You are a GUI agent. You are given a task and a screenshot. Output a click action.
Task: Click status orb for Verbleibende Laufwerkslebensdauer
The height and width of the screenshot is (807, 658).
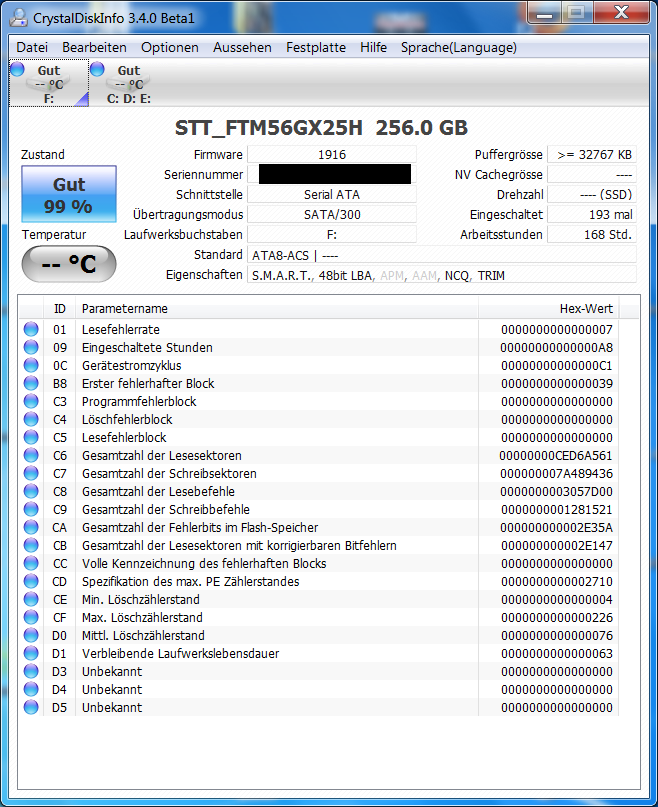(x=31, y=653)
